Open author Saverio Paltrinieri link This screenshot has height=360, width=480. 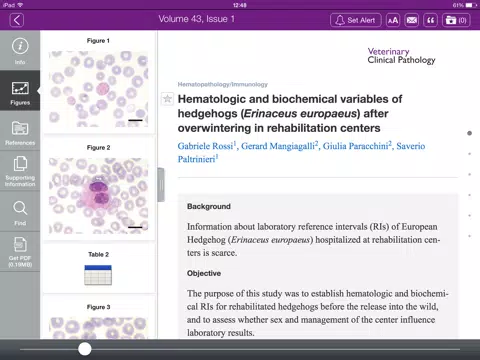301,153
